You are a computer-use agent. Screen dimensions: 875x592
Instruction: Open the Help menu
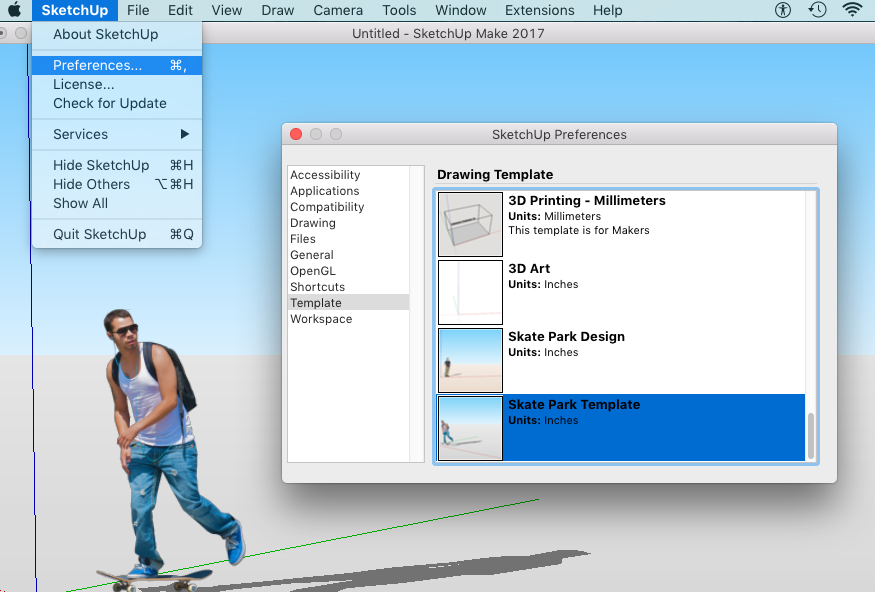click(x=607, y=10)
